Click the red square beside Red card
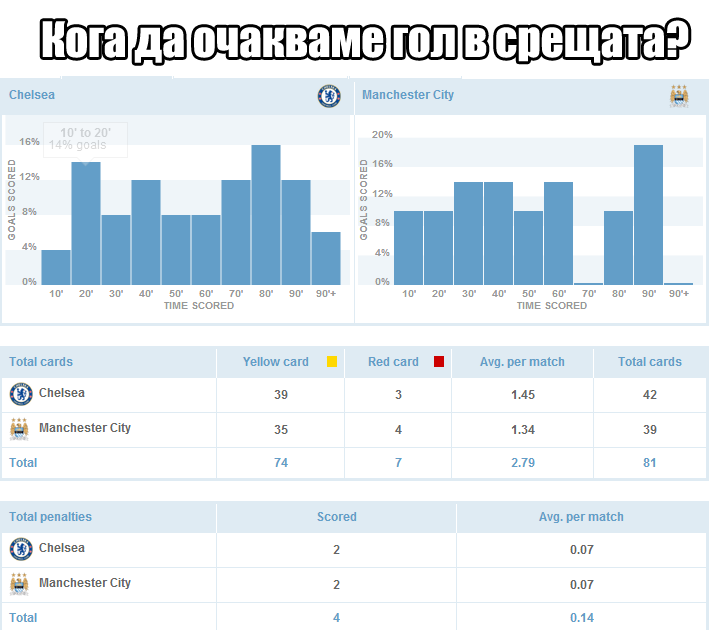Image resolution: width=709 pixels, height=630 pixels. tap(439, 361)
